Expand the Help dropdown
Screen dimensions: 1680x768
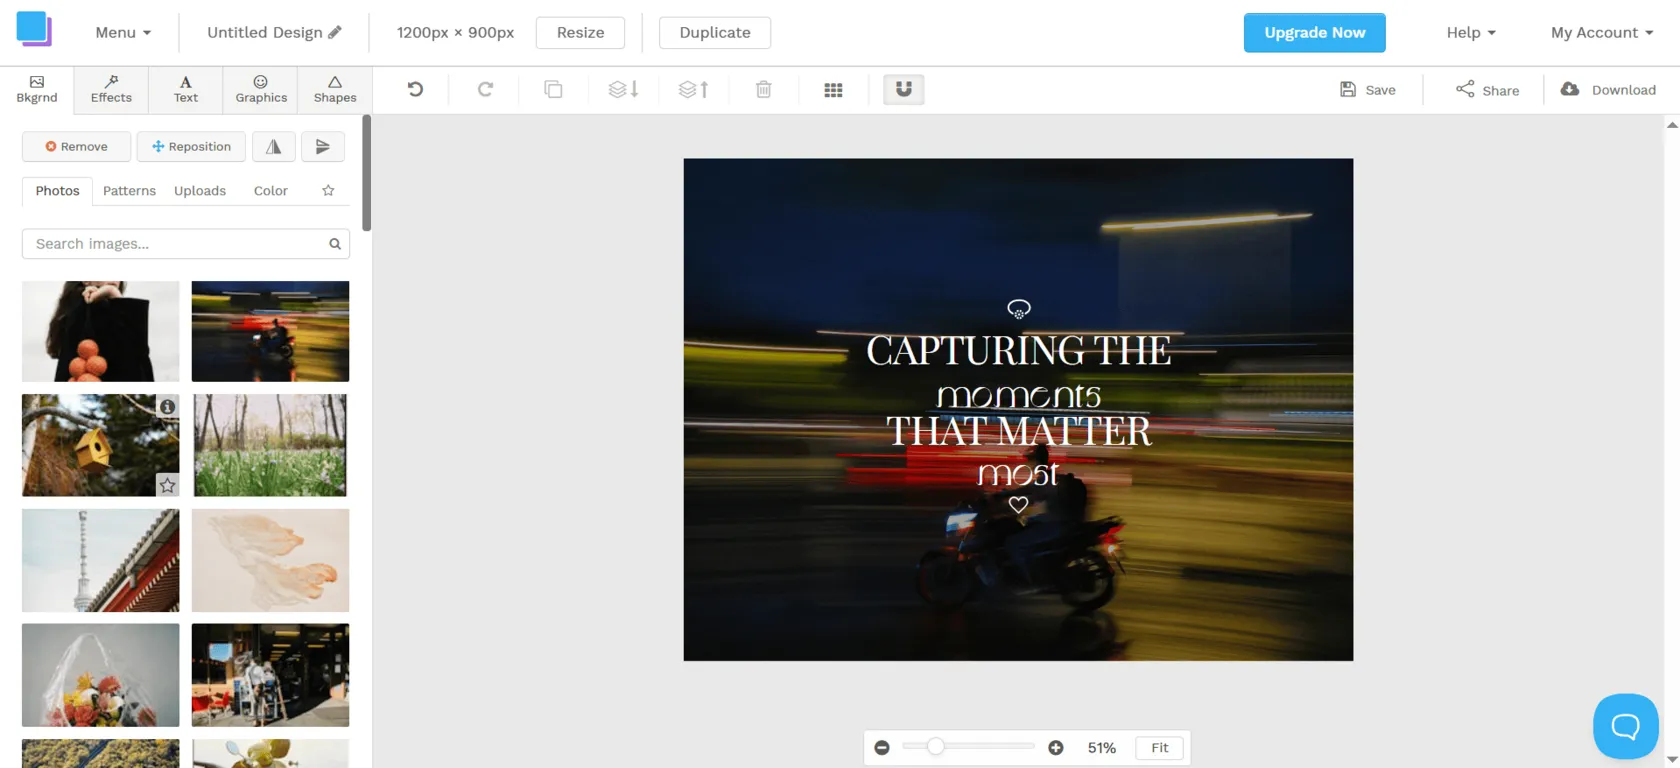[x=1470, y=33]
